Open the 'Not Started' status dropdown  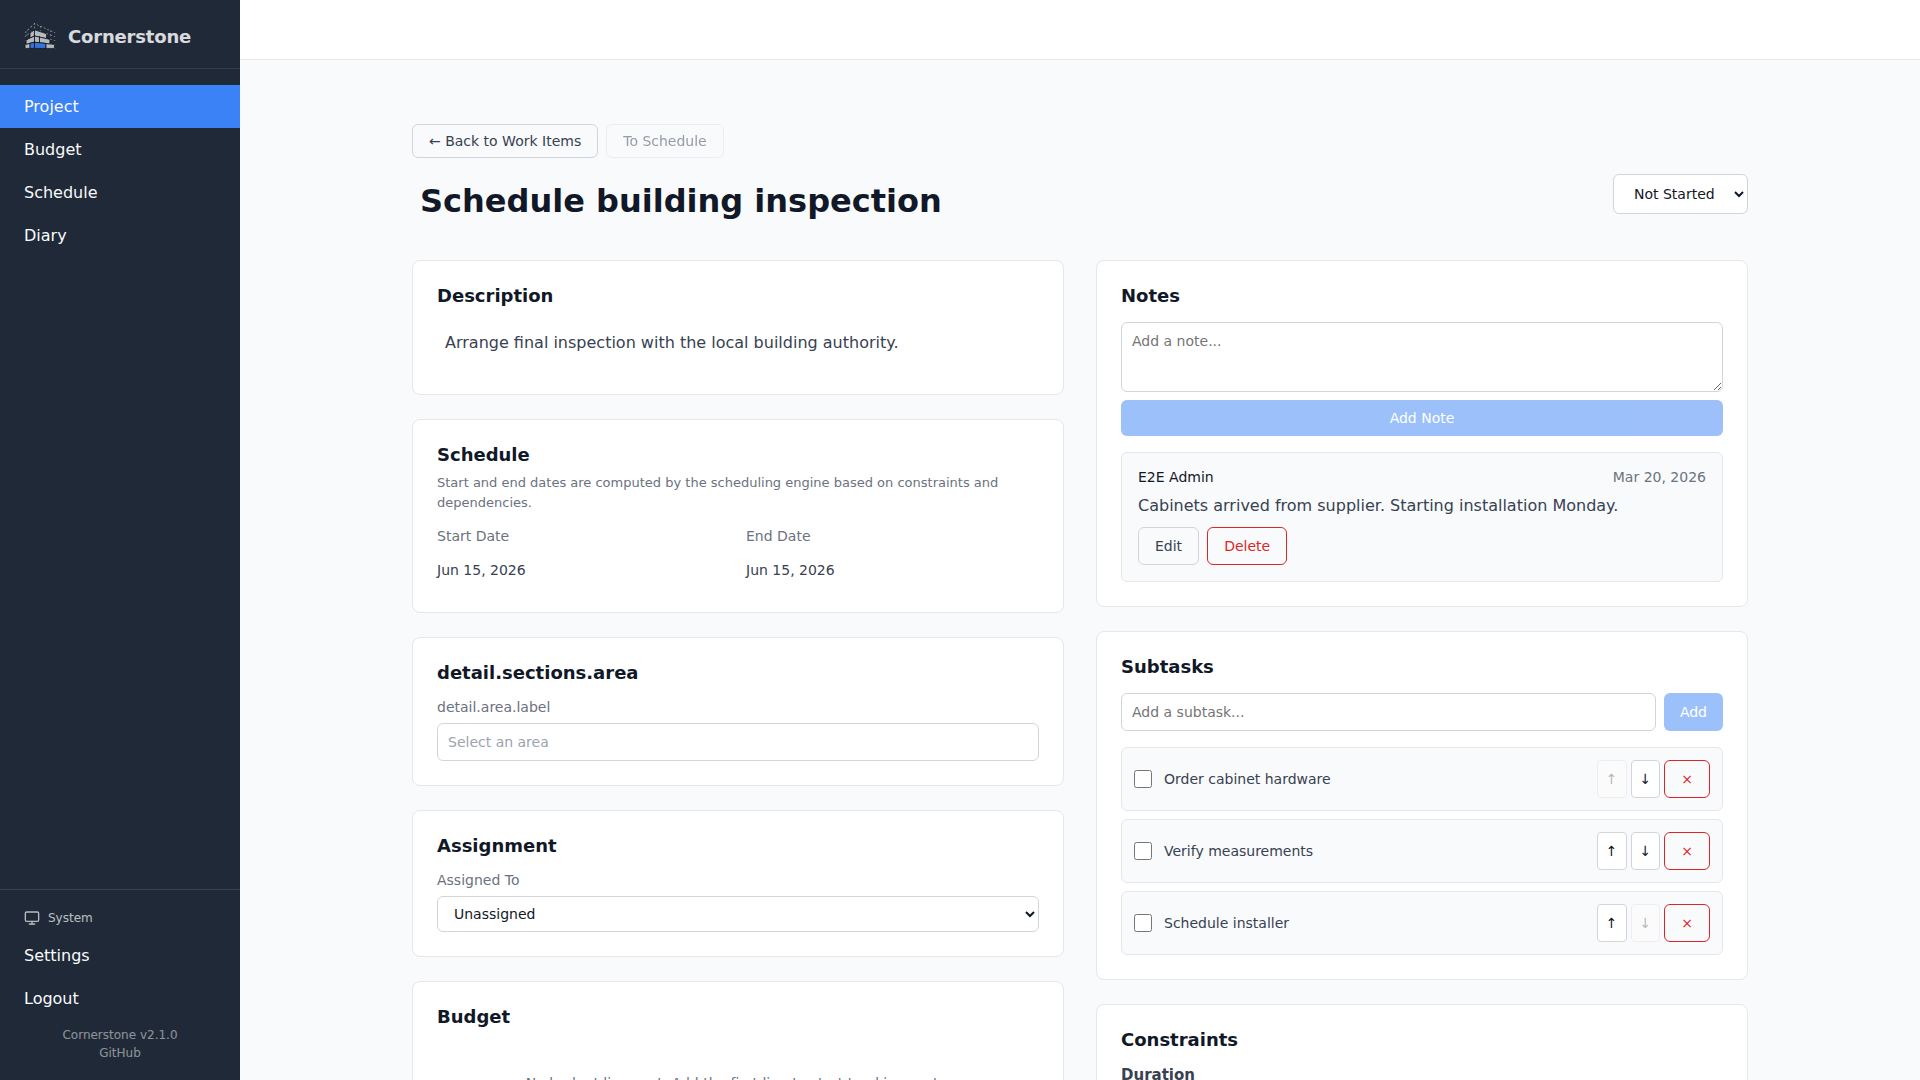coord(1679,193)
